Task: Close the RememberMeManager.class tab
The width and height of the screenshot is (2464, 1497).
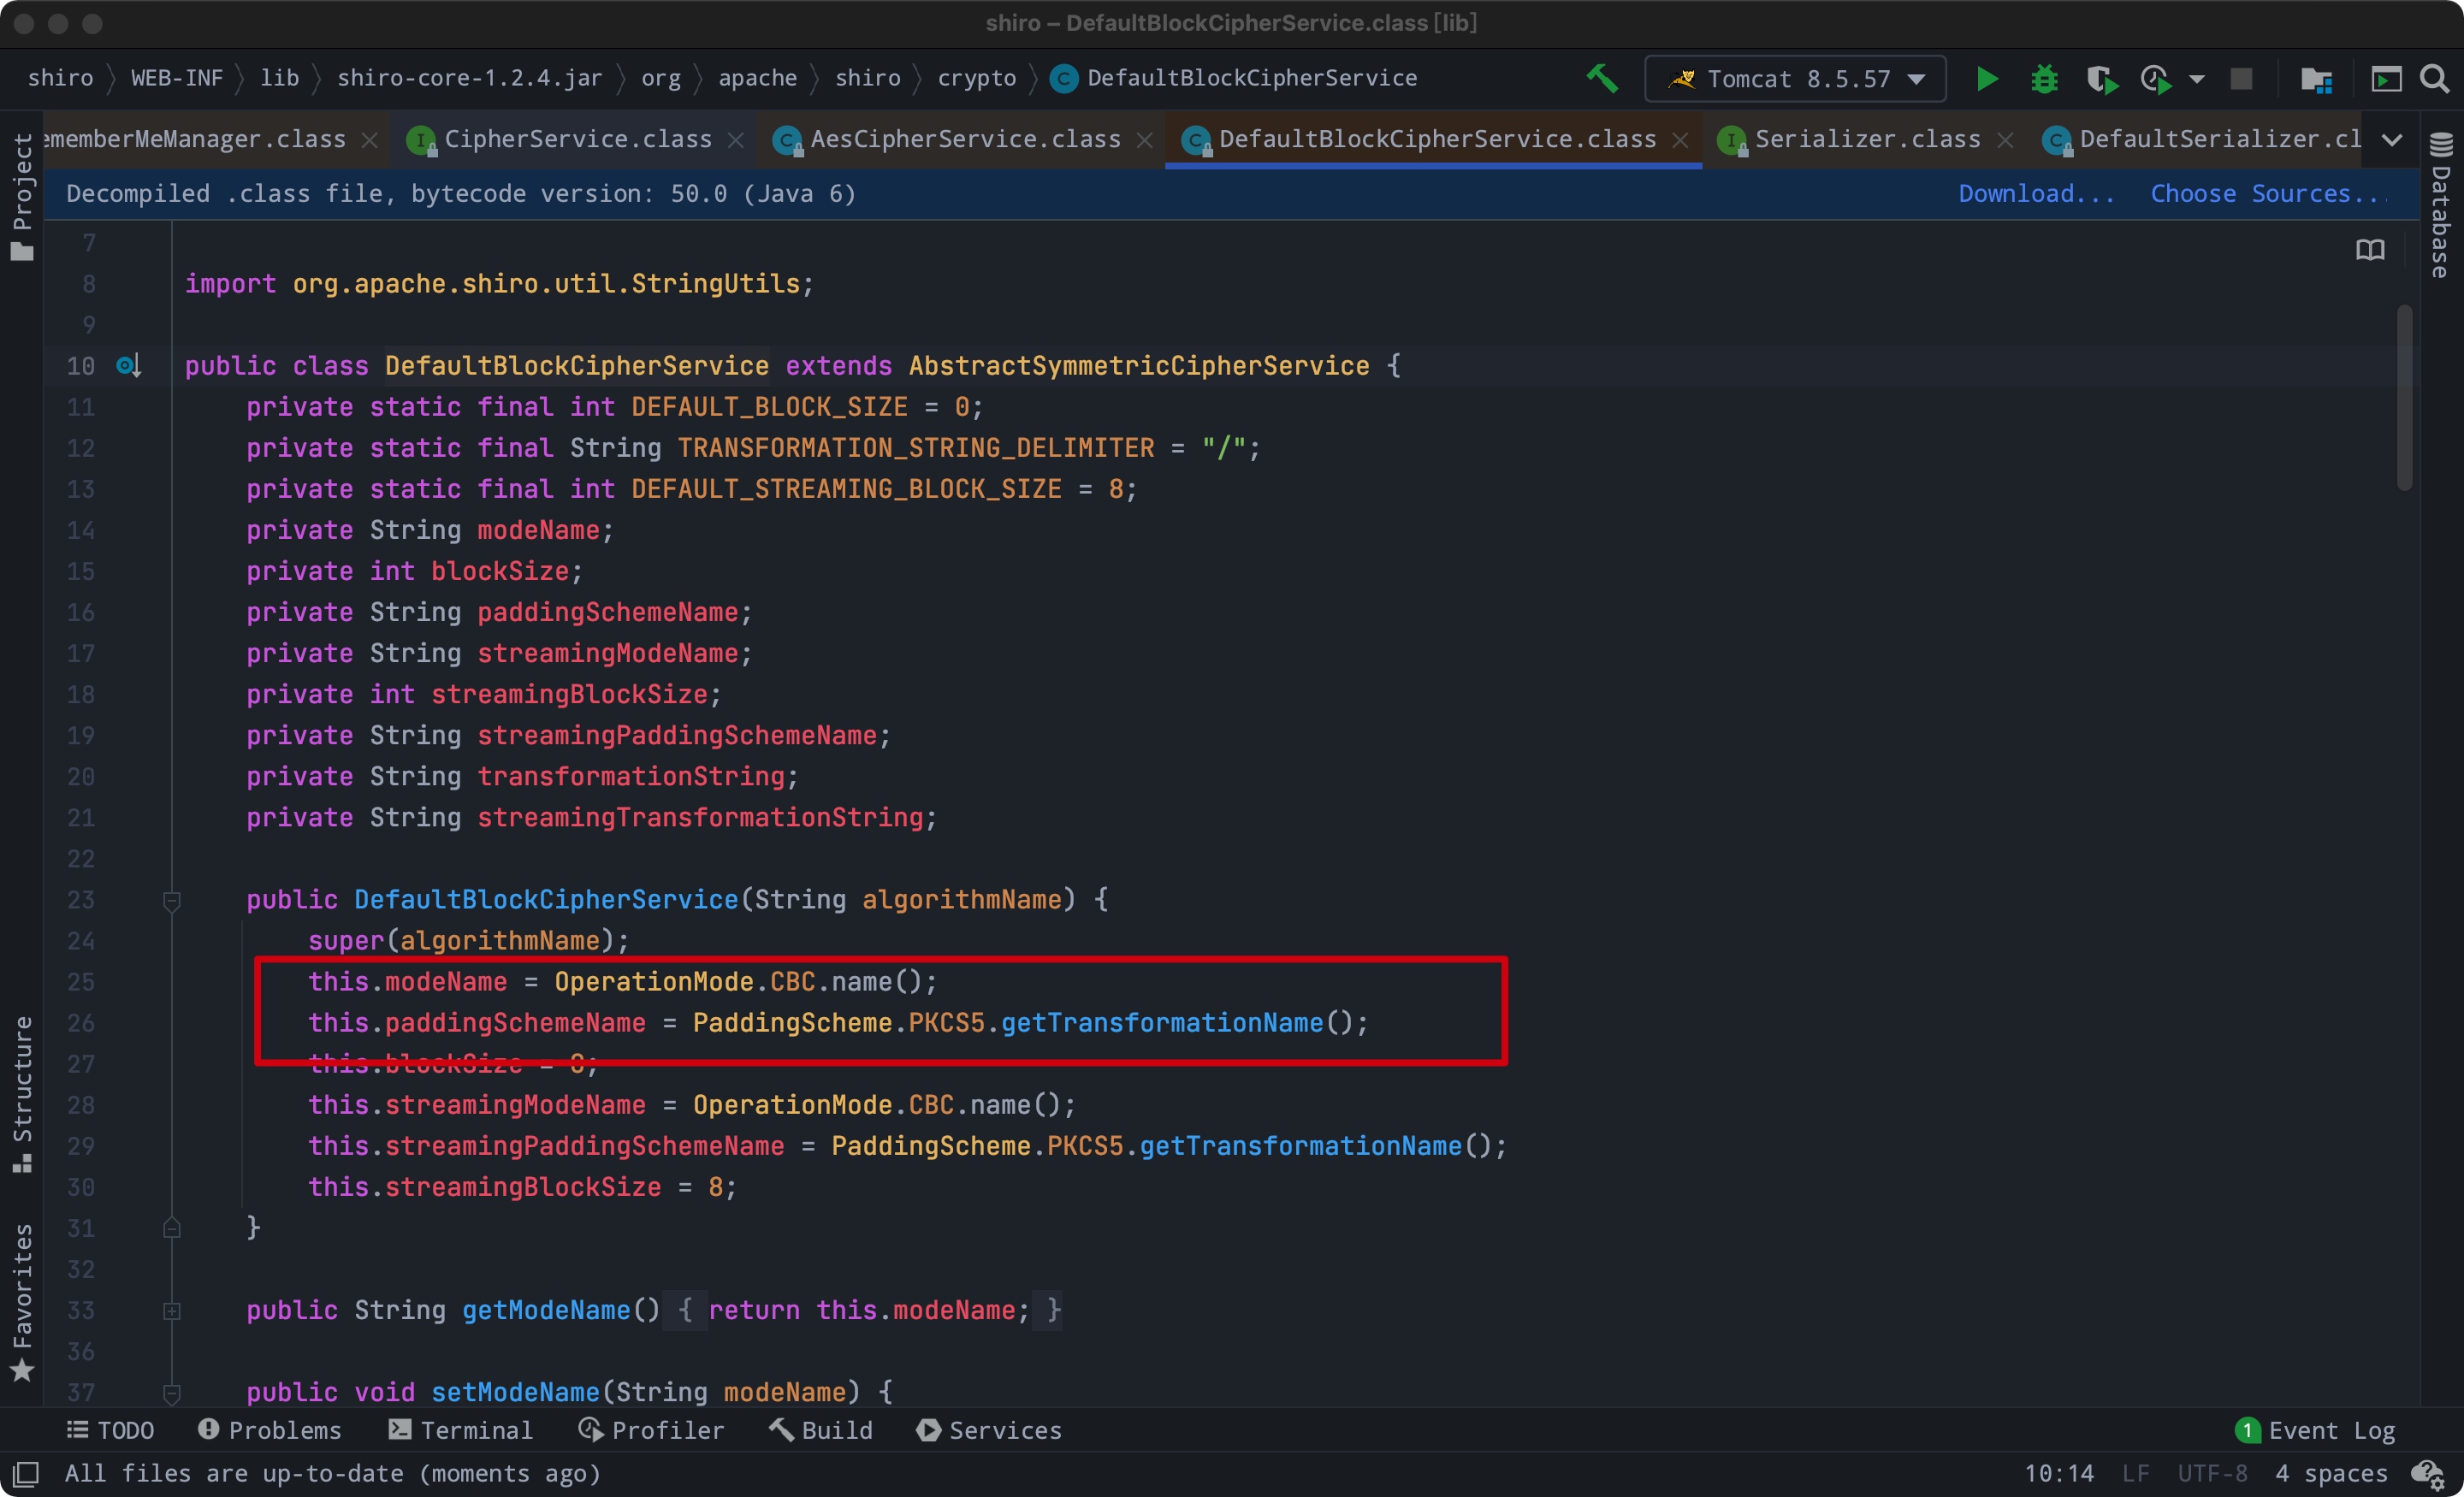Action: pyautogui.click(x=369, y=140)
